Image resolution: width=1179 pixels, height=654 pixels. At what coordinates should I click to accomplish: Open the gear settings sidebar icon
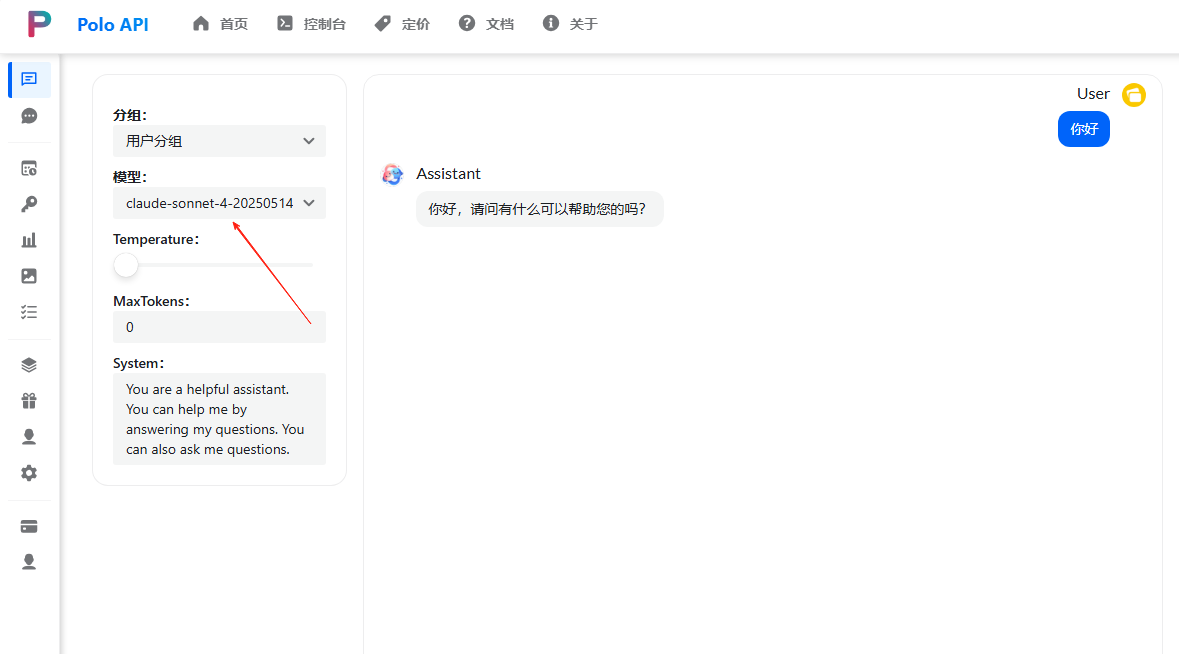tap(29, 473)
